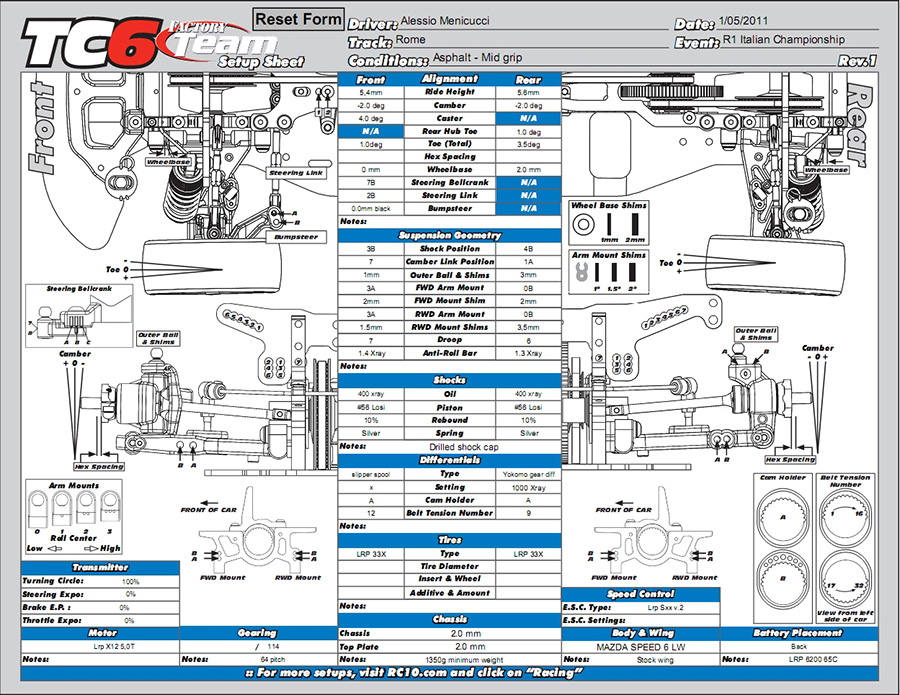Click rear Wheelbase field 2.0 mm

point(528,170)
